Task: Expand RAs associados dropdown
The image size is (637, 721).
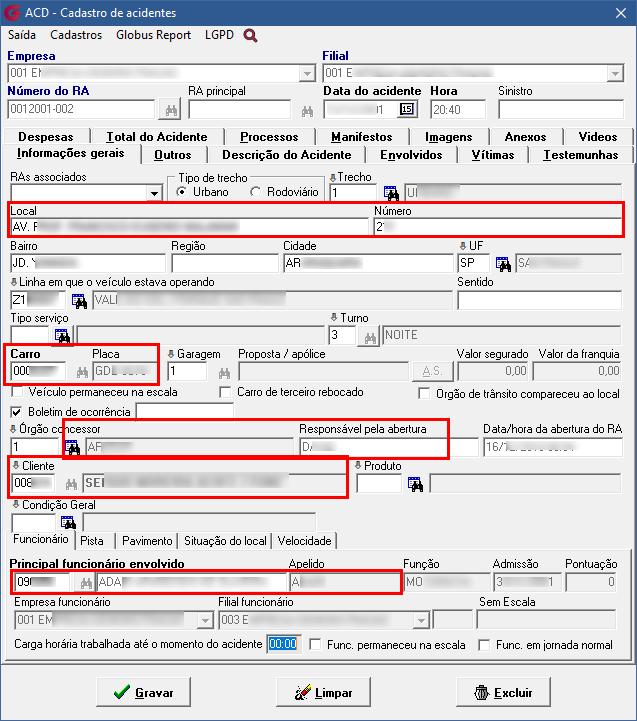Action: pos(154,193)
